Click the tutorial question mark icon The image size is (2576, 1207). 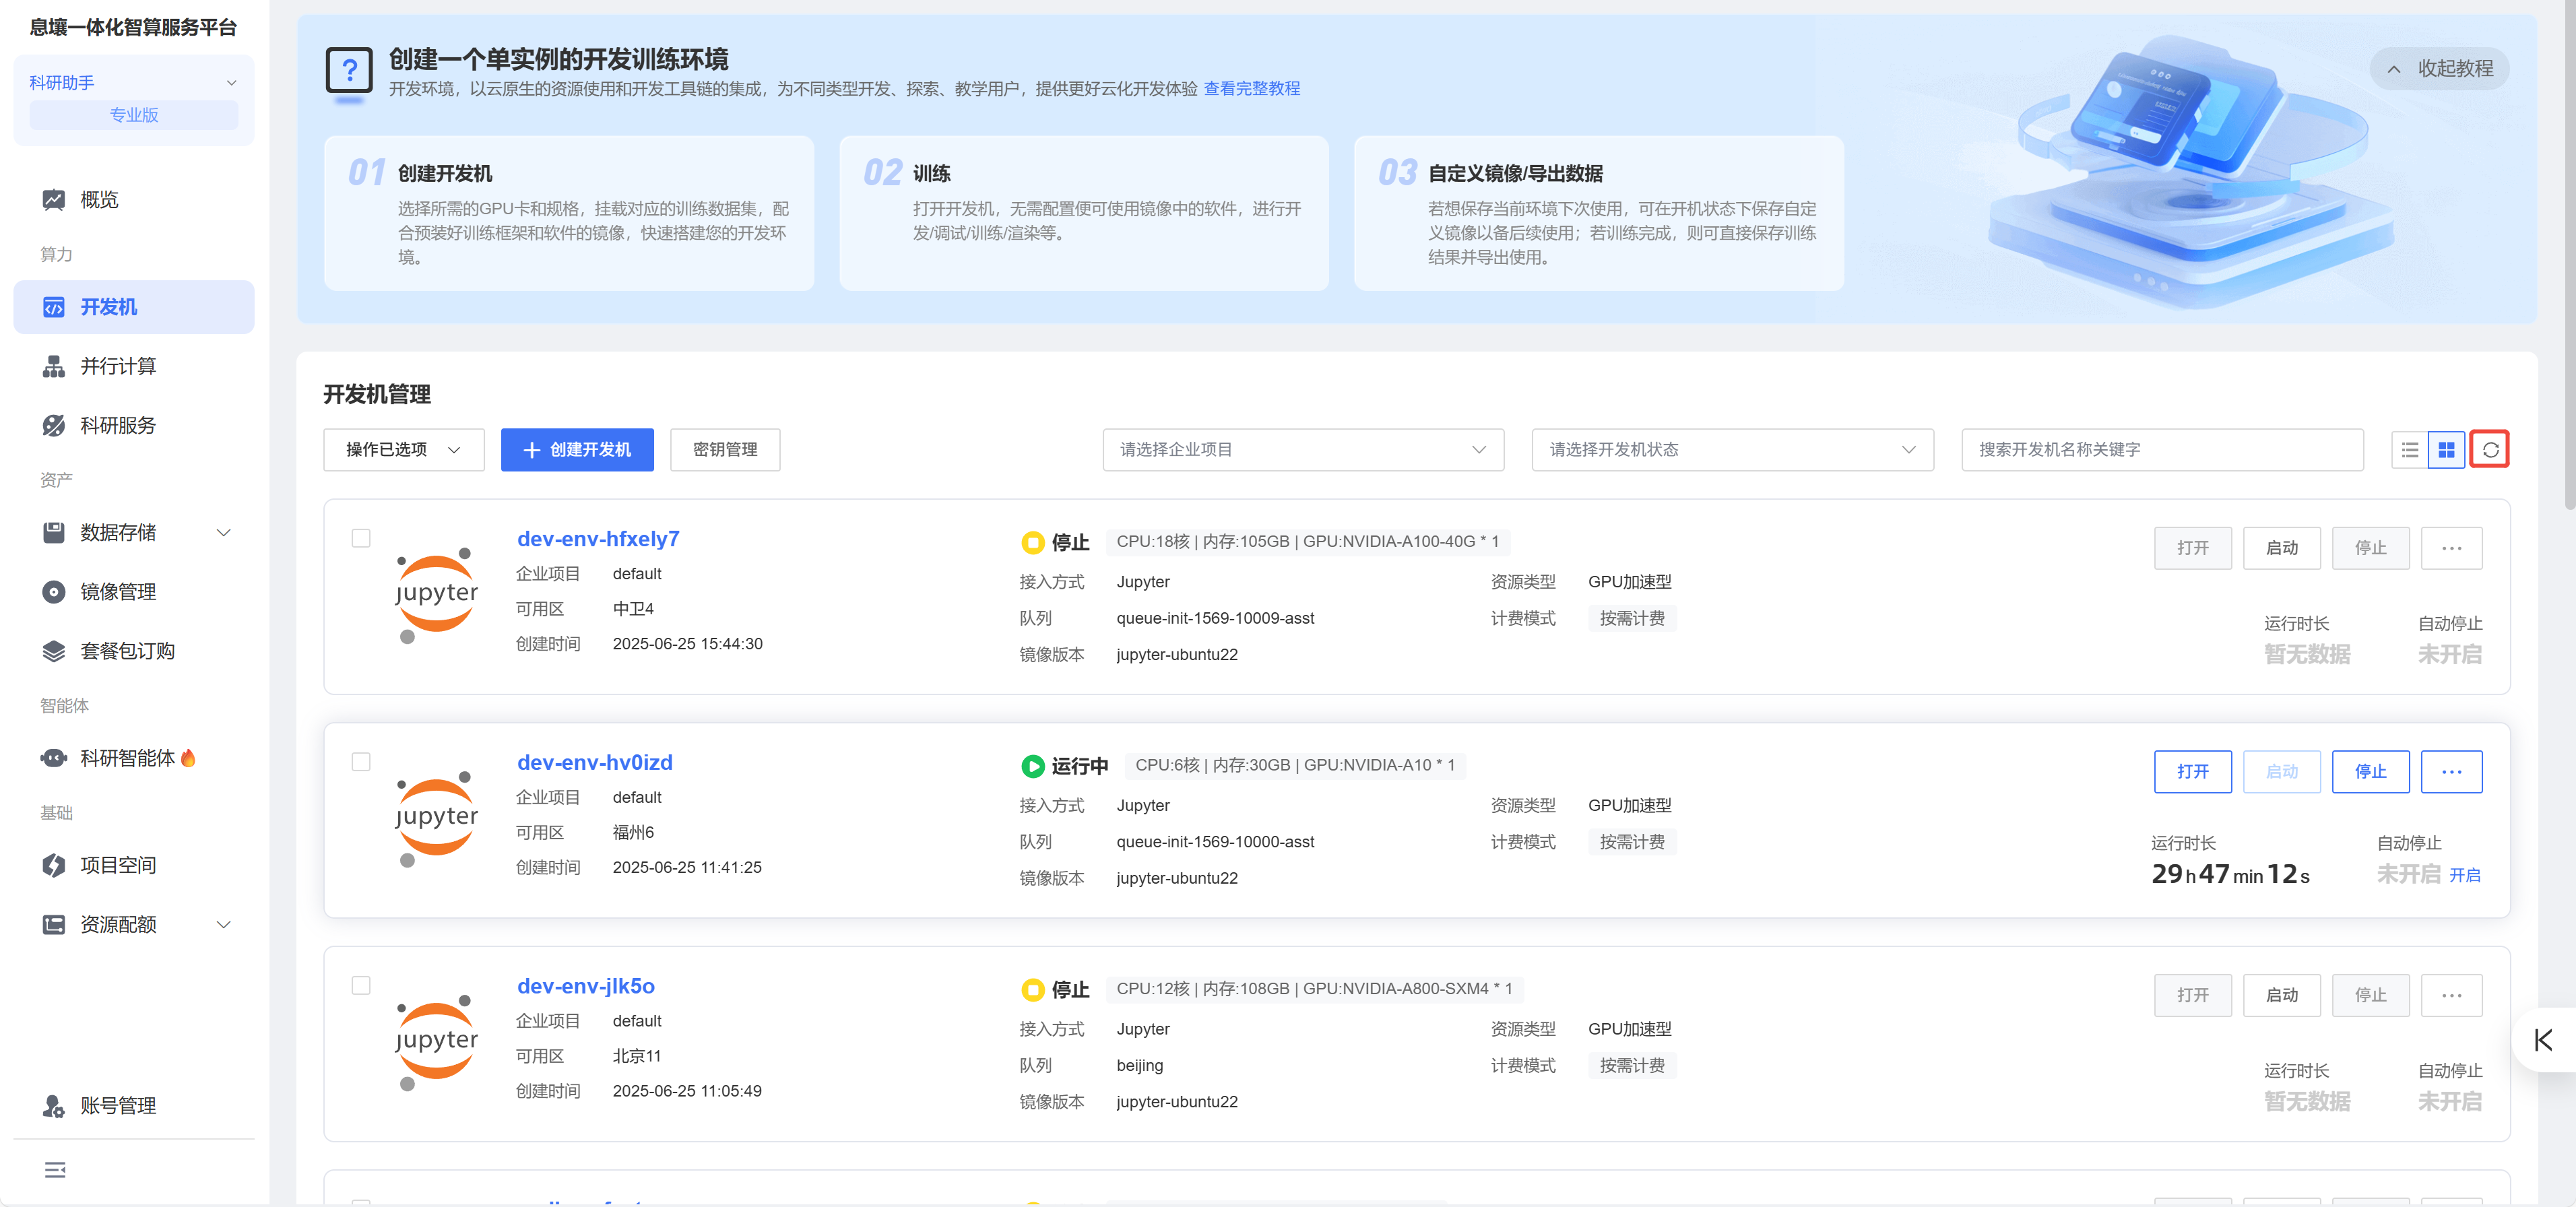pyautogui.click(x=349, y=72)
